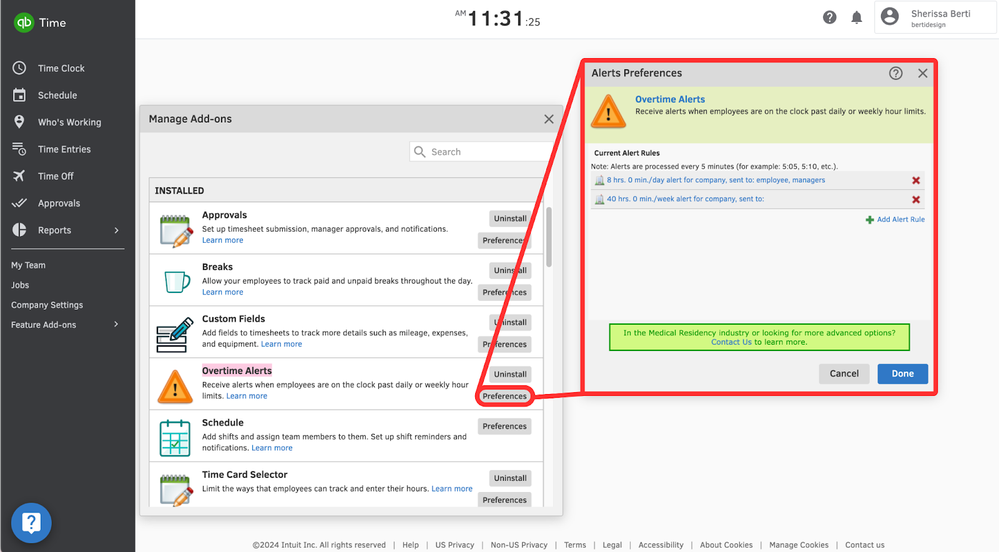Open My Team link
The width and height of the screenshot is (999, 552).
(x=28, y=265)
